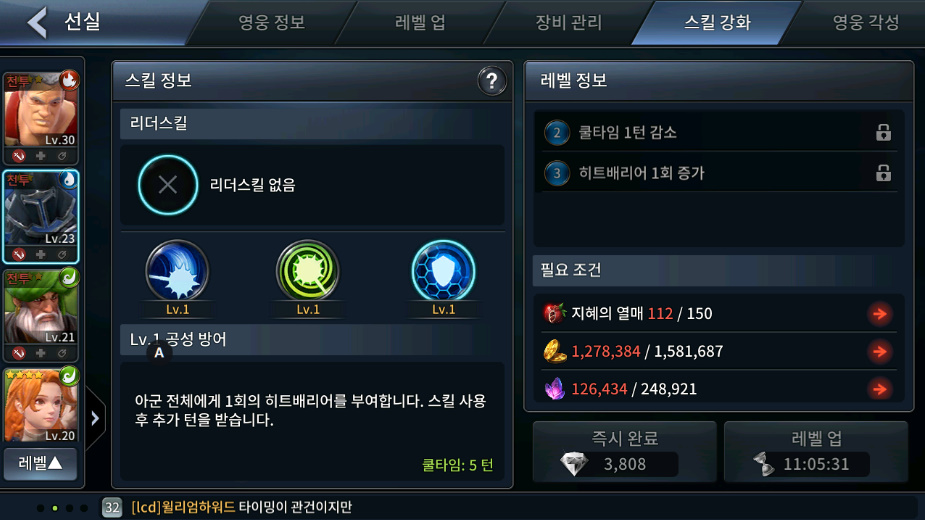Select the blue shield barrier skill icon

click(443, 271)
